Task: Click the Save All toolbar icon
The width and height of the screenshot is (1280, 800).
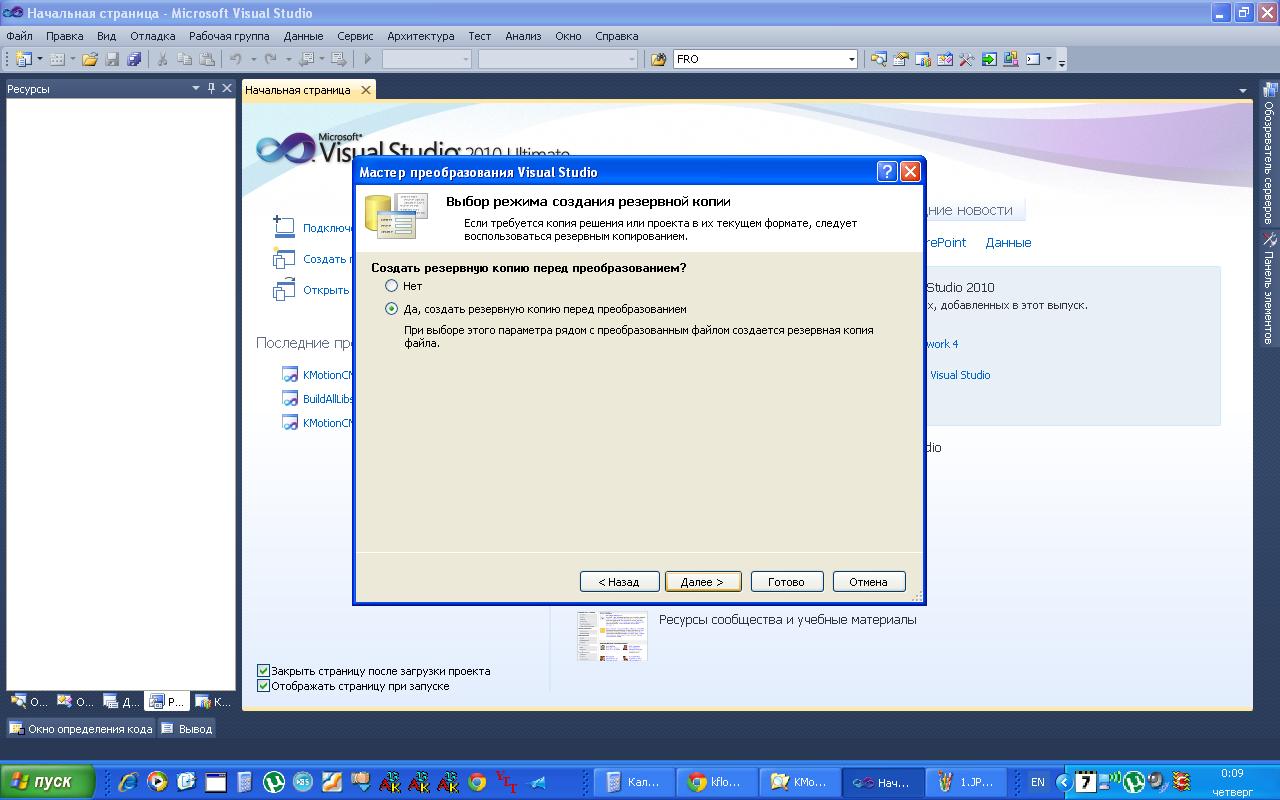Action: 134,59
